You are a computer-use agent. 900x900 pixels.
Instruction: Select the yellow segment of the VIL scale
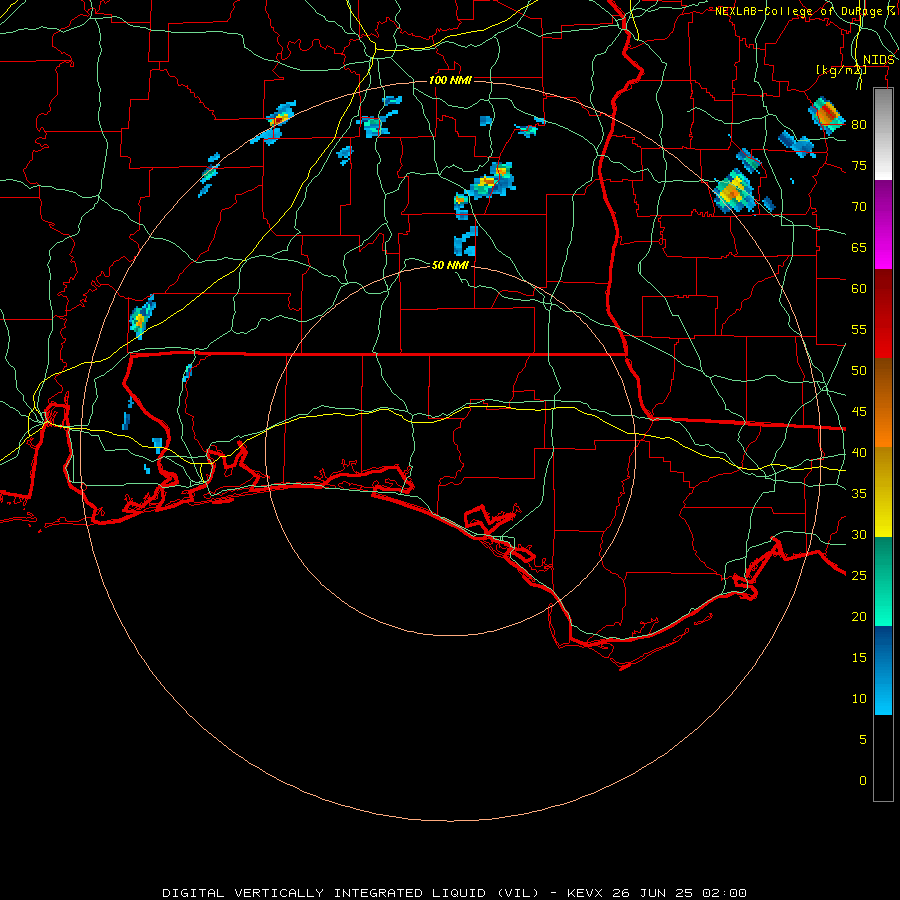pos(883,492)
